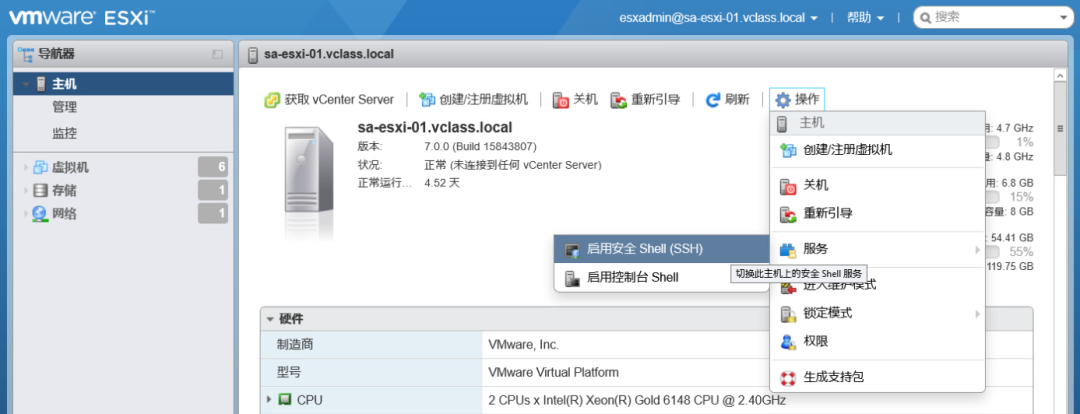Click 重新引导 in the toolbar
1080x414 pixels.
[x=646, y=100]
